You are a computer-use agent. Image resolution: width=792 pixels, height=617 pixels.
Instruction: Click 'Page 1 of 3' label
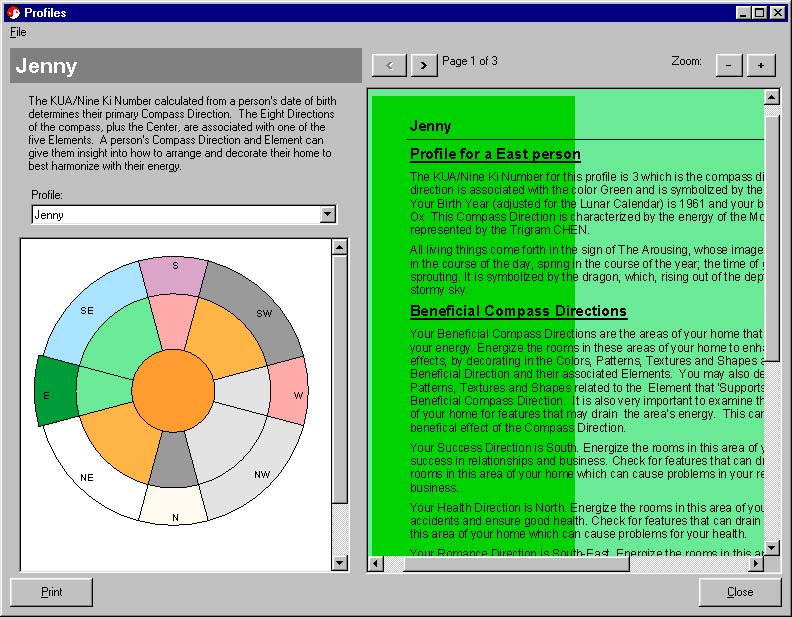[470, 61]
